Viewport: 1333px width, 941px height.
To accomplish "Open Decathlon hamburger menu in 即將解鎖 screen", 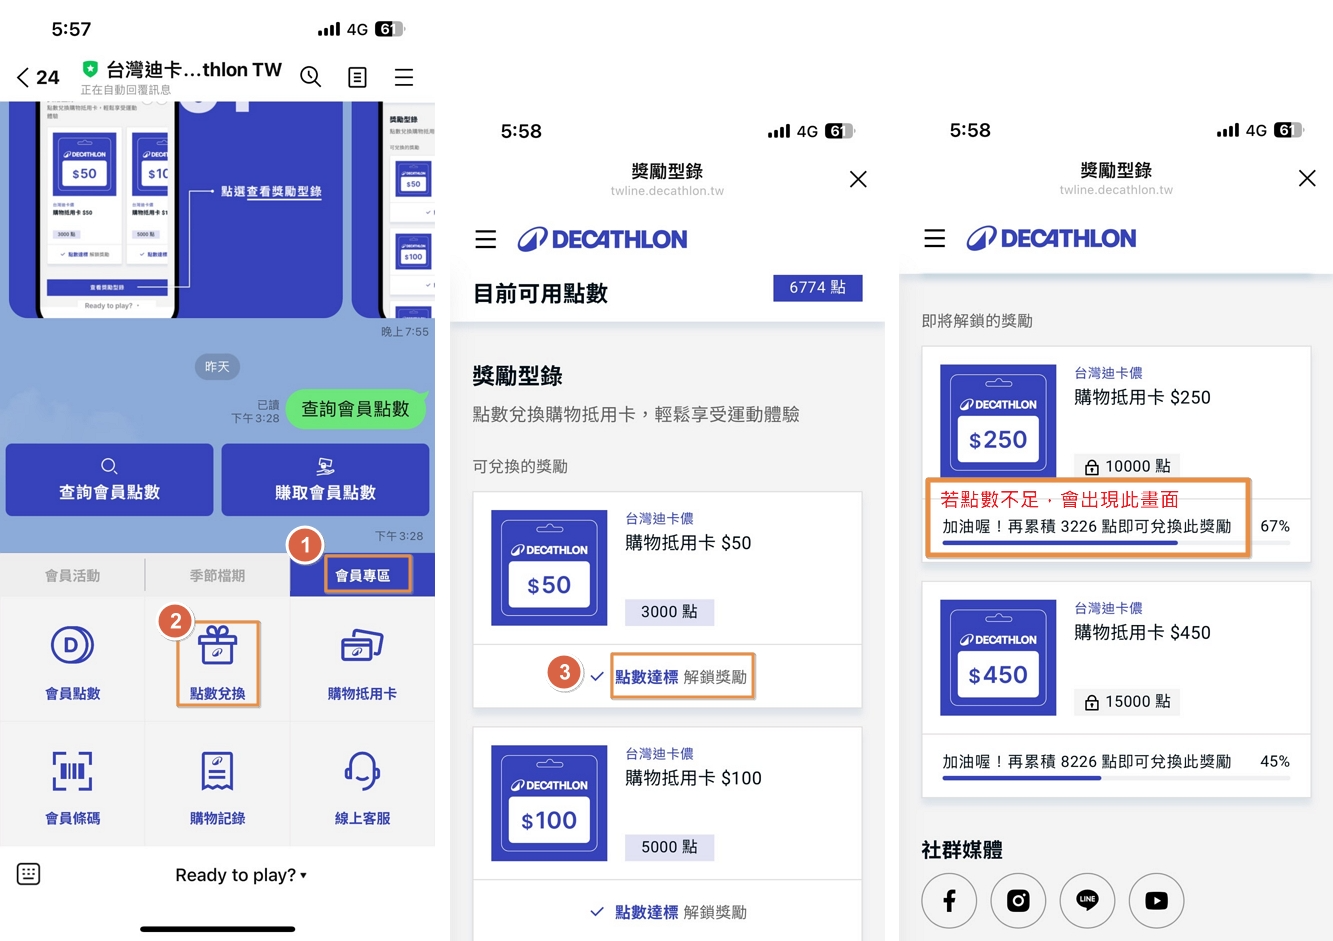I will [935, 238].
